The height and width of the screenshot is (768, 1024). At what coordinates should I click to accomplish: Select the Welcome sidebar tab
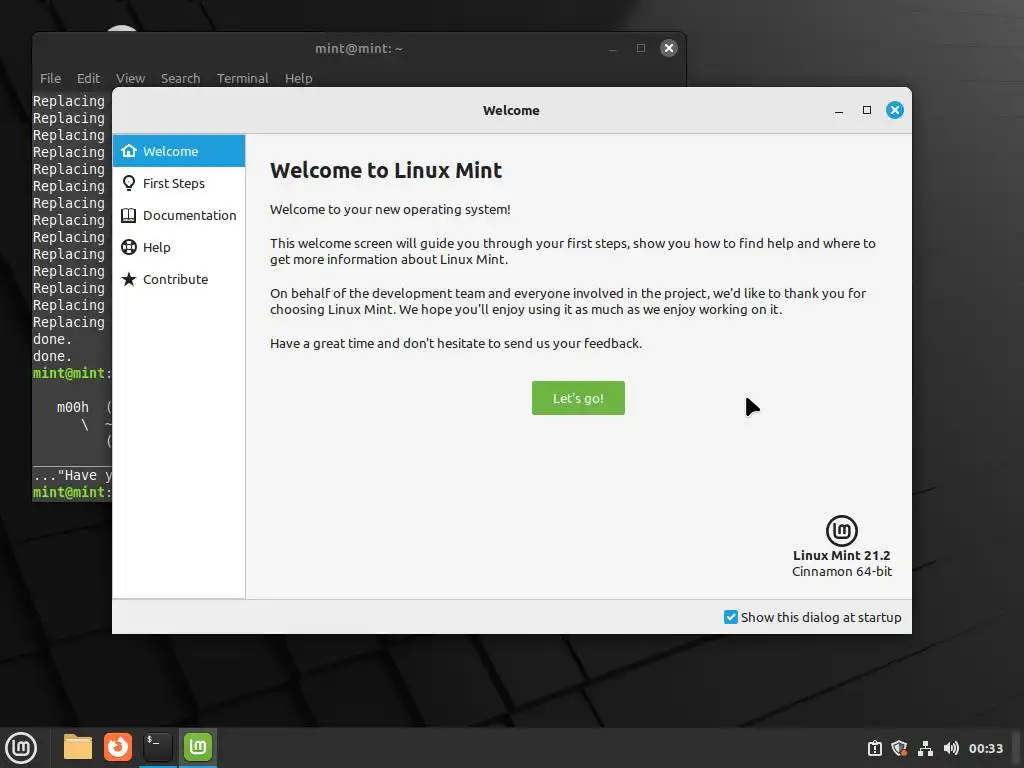point(178,151)
